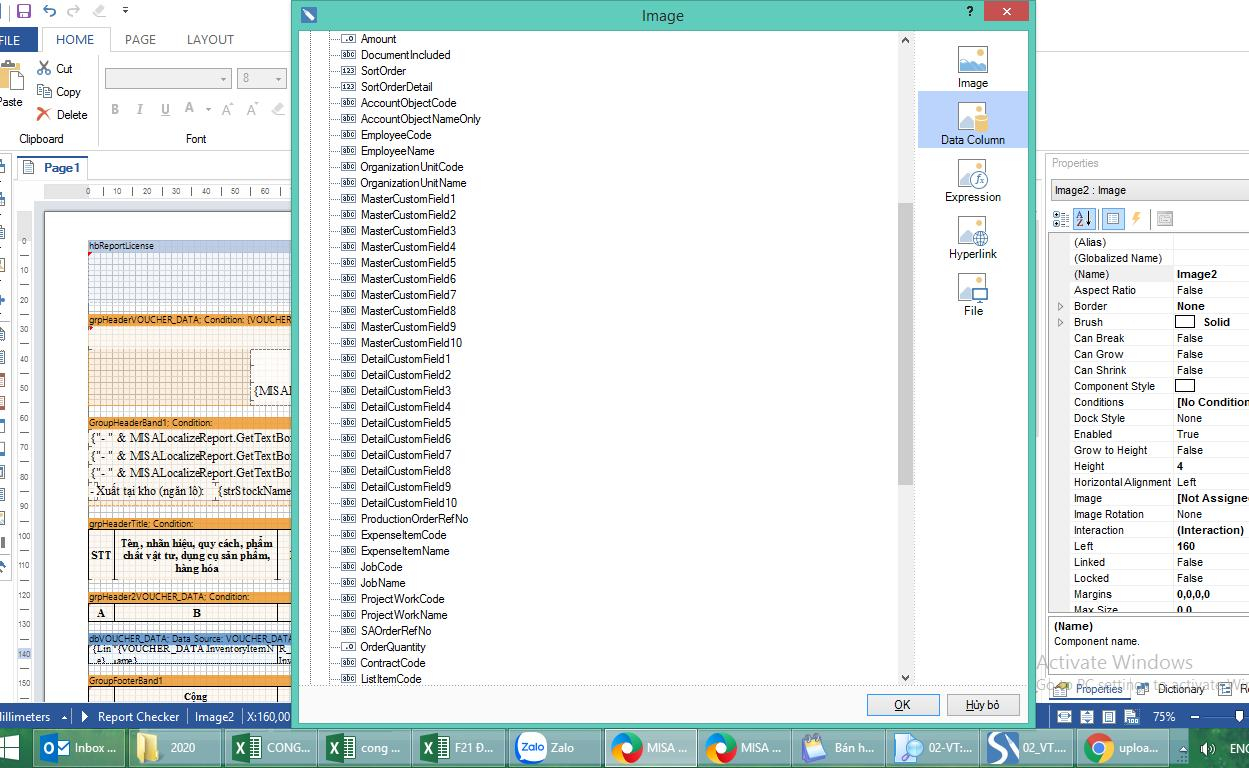The height and width of the screenshot is (768, 1249).
Task: Confirm the dialog with OK
Action: (x=902, y=705)
